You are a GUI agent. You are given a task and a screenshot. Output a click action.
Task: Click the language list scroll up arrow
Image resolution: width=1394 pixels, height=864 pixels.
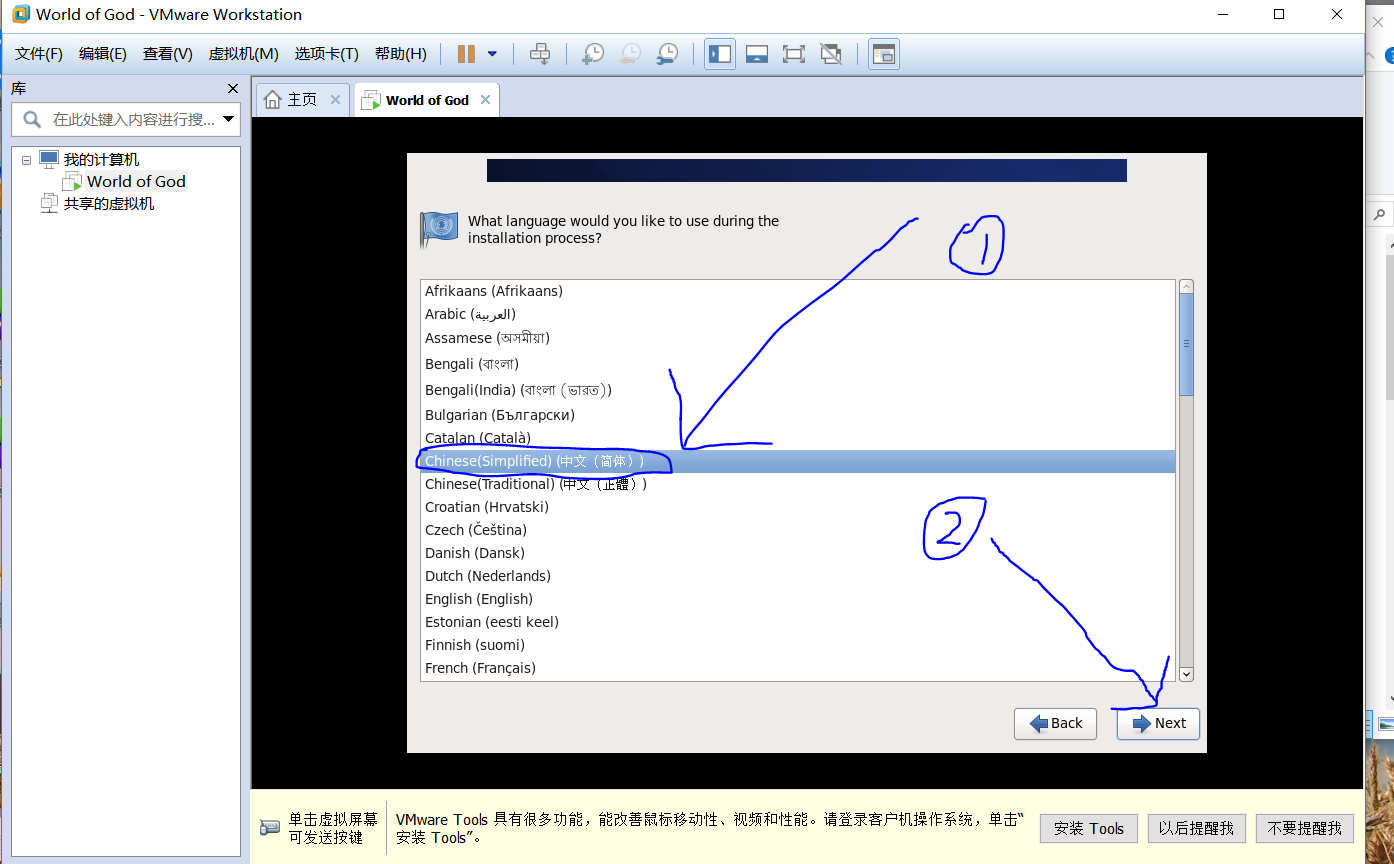click(x=1186, y=287)
